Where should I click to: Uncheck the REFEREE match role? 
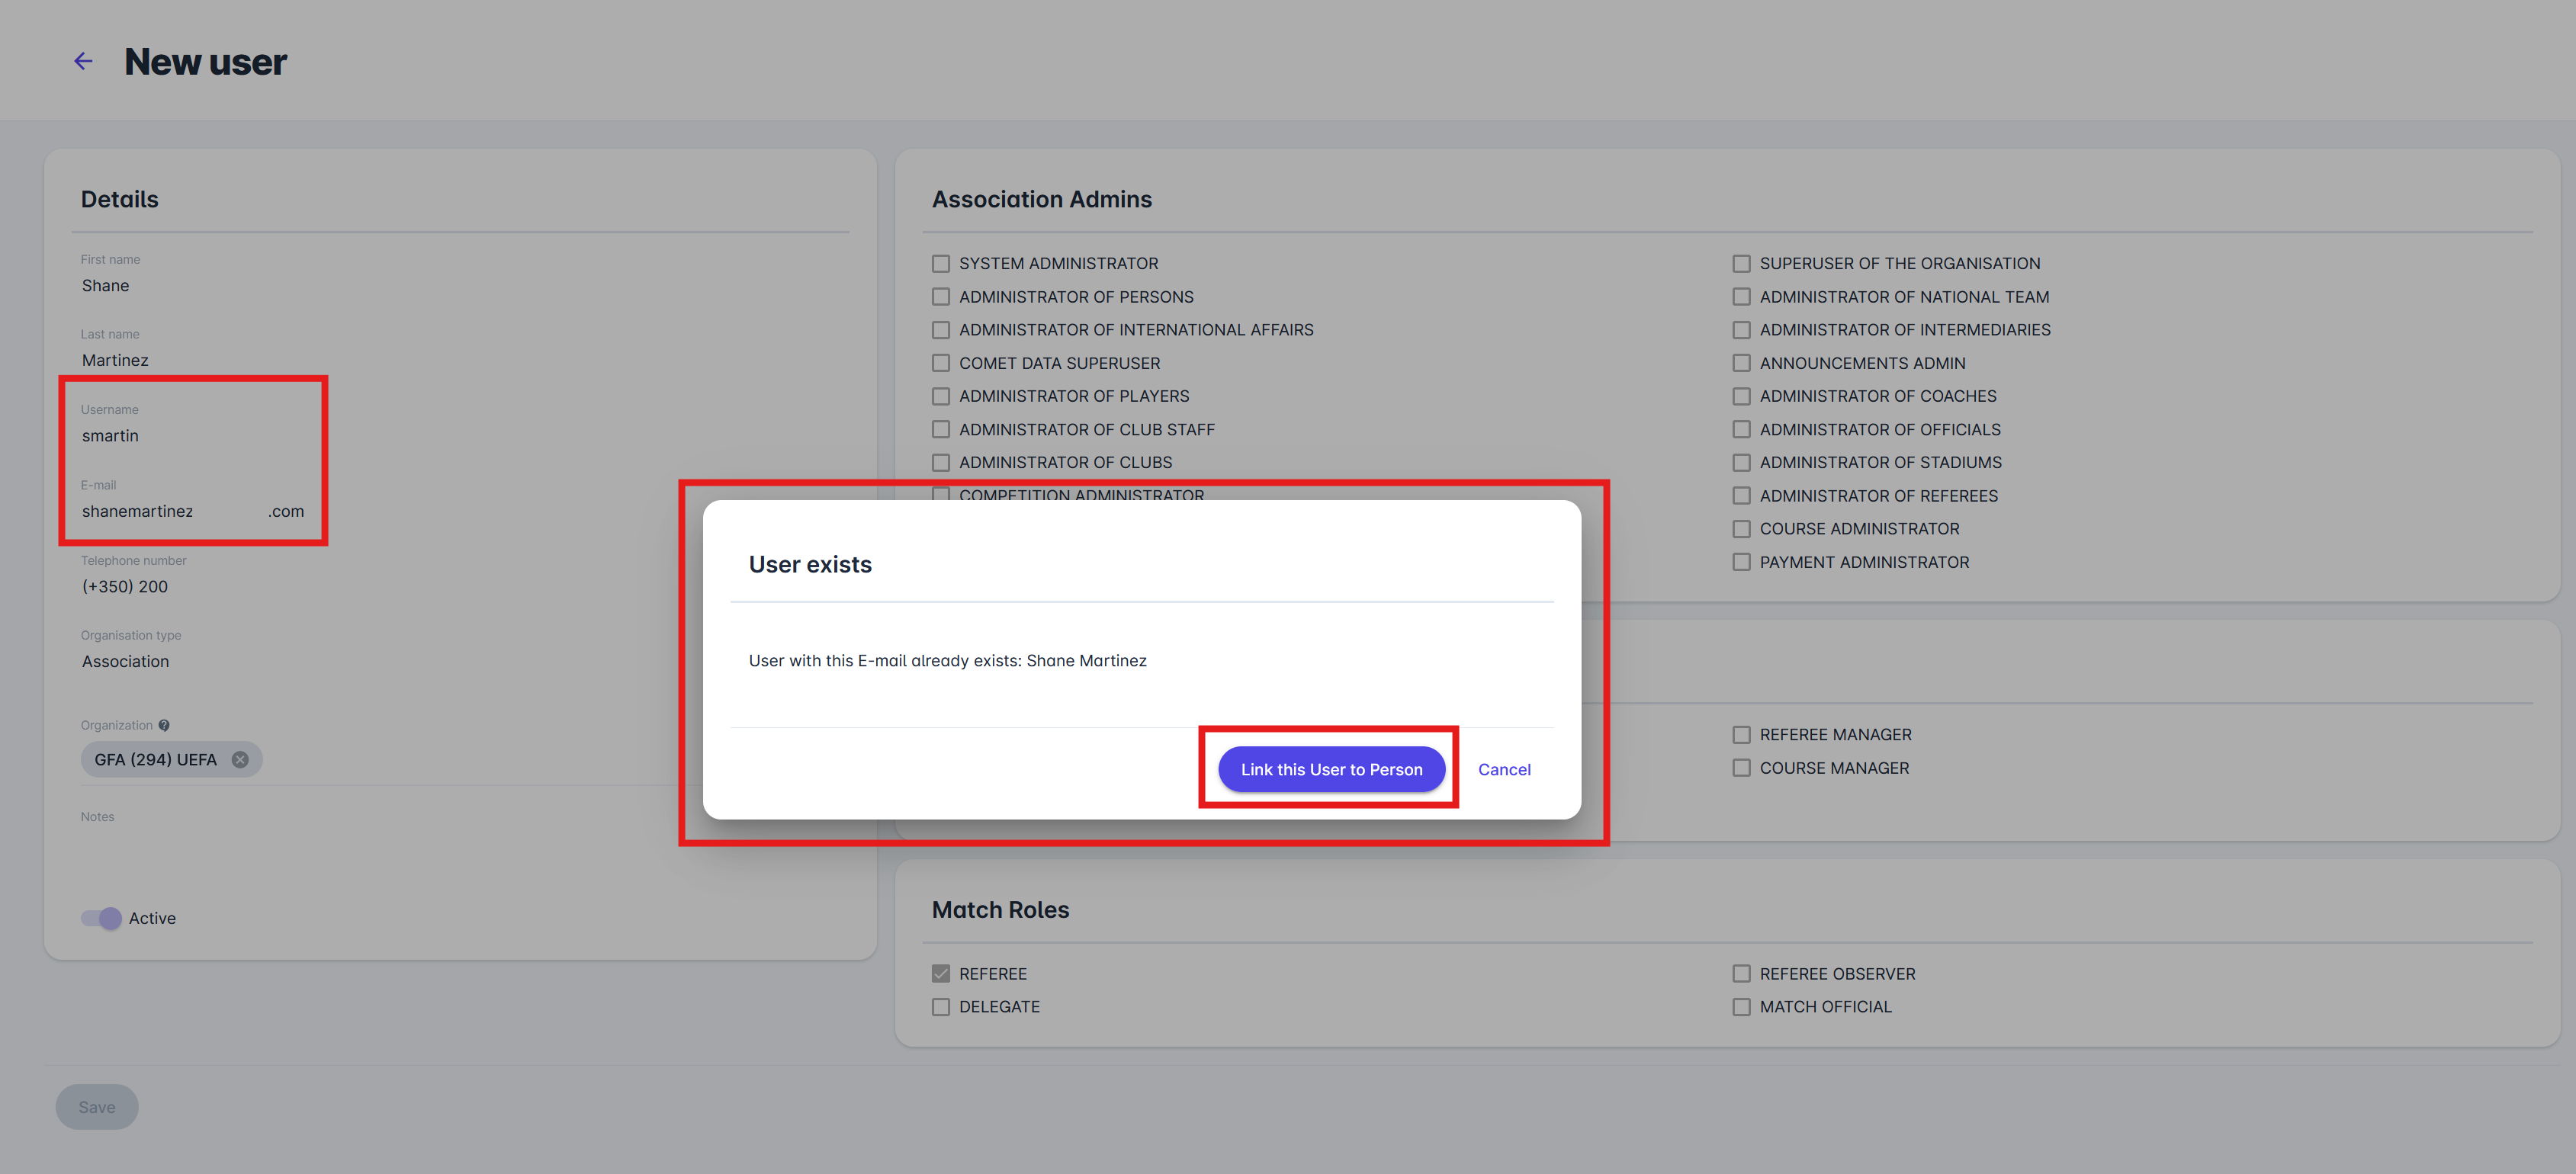pyautogui.click(x=940, y=974)
